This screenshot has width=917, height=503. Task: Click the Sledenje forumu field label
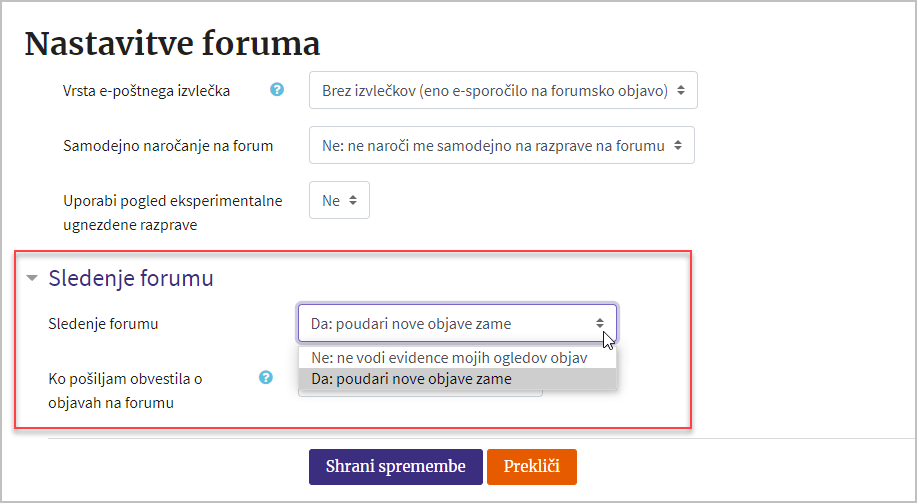tap(104, 323)
